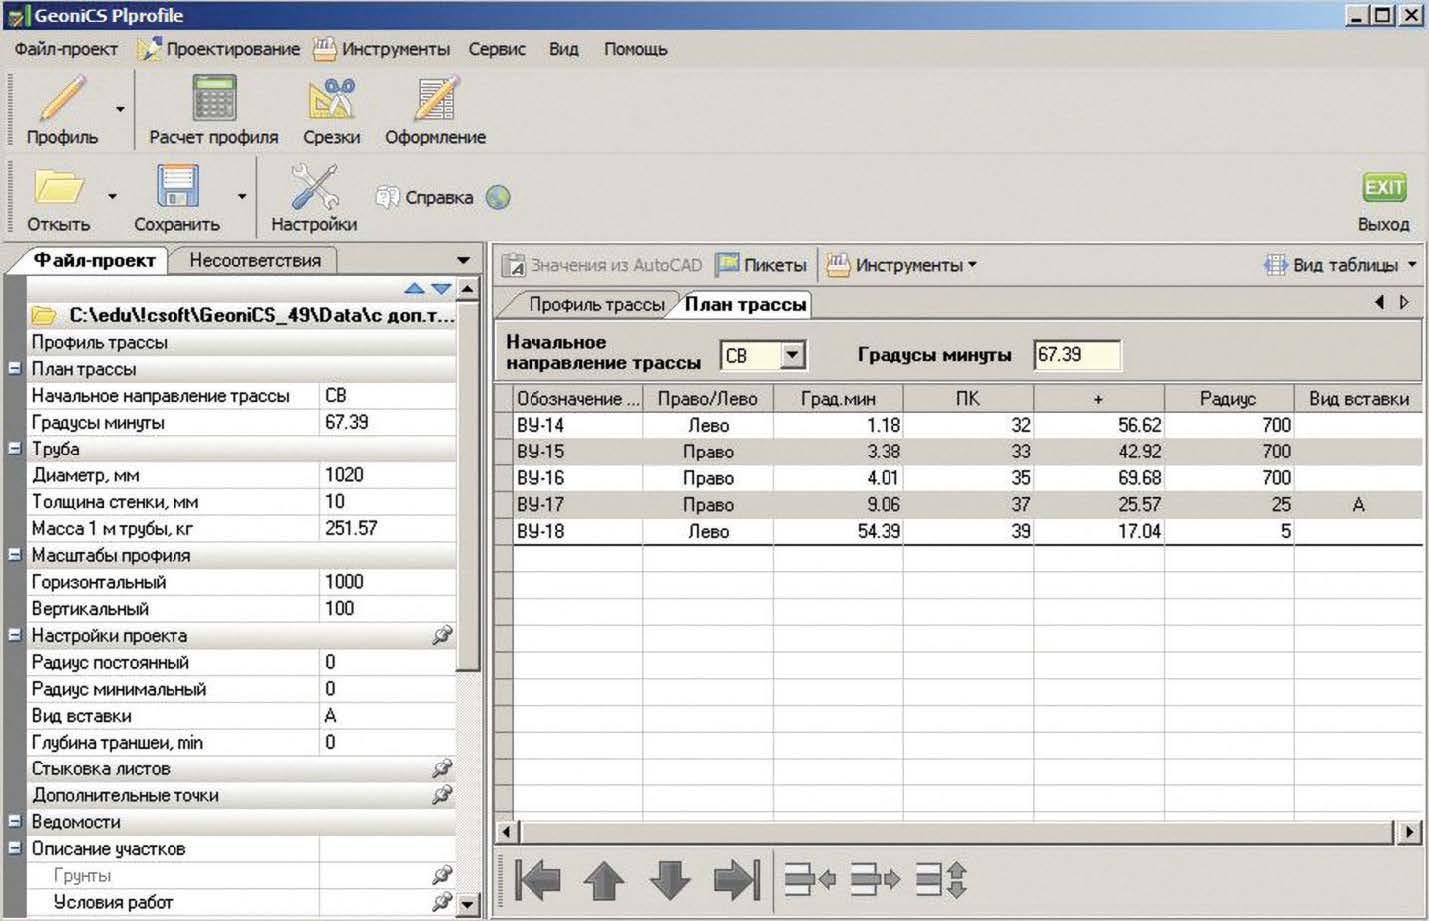
Task: Click the globe icon beside Справка
Action: click(498, 198)
